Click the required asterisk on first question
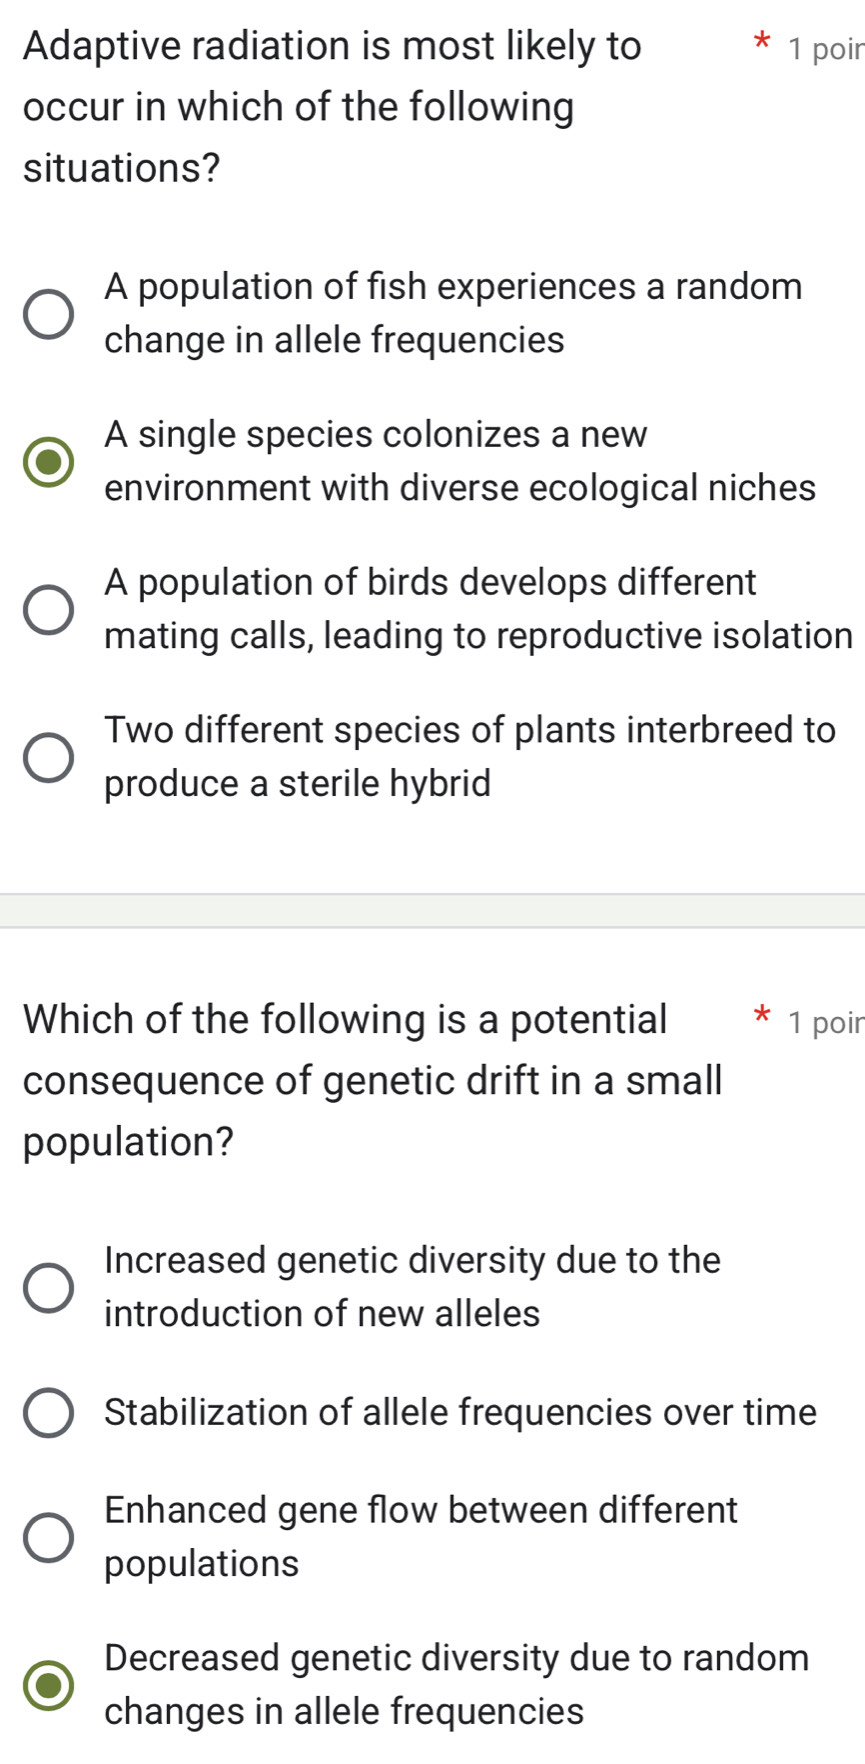The width and height of the screenshot is (865, 1764). (760, 40)
